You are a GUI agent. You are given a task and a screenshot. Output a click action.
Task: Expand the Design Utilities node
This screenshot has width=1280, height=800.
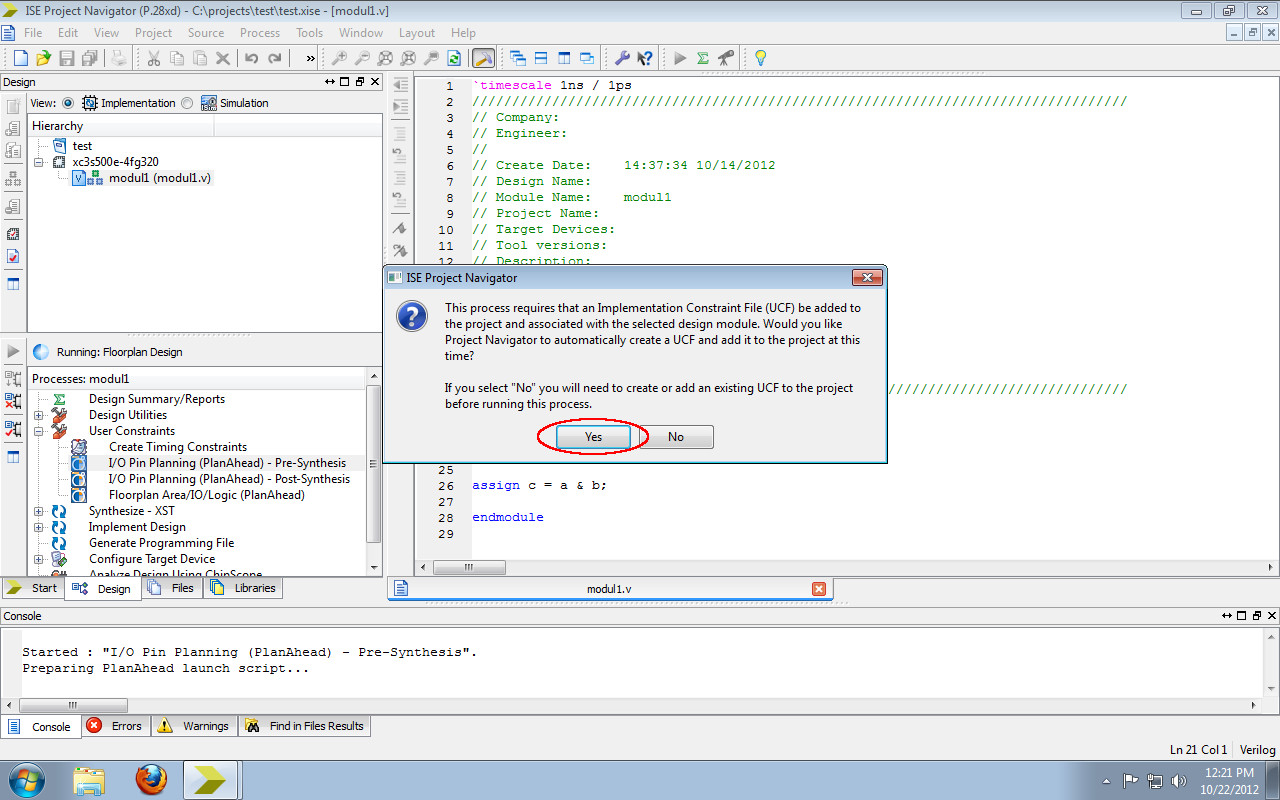(38, 414)
